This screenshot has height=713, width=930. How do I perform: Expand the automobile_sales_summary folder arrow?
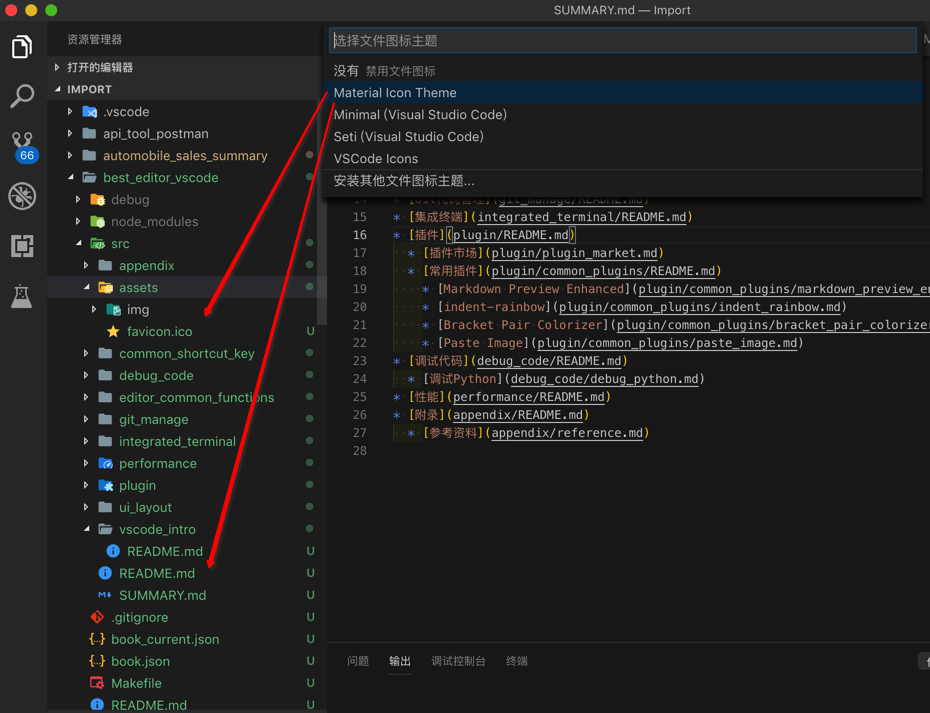(70, 155)
